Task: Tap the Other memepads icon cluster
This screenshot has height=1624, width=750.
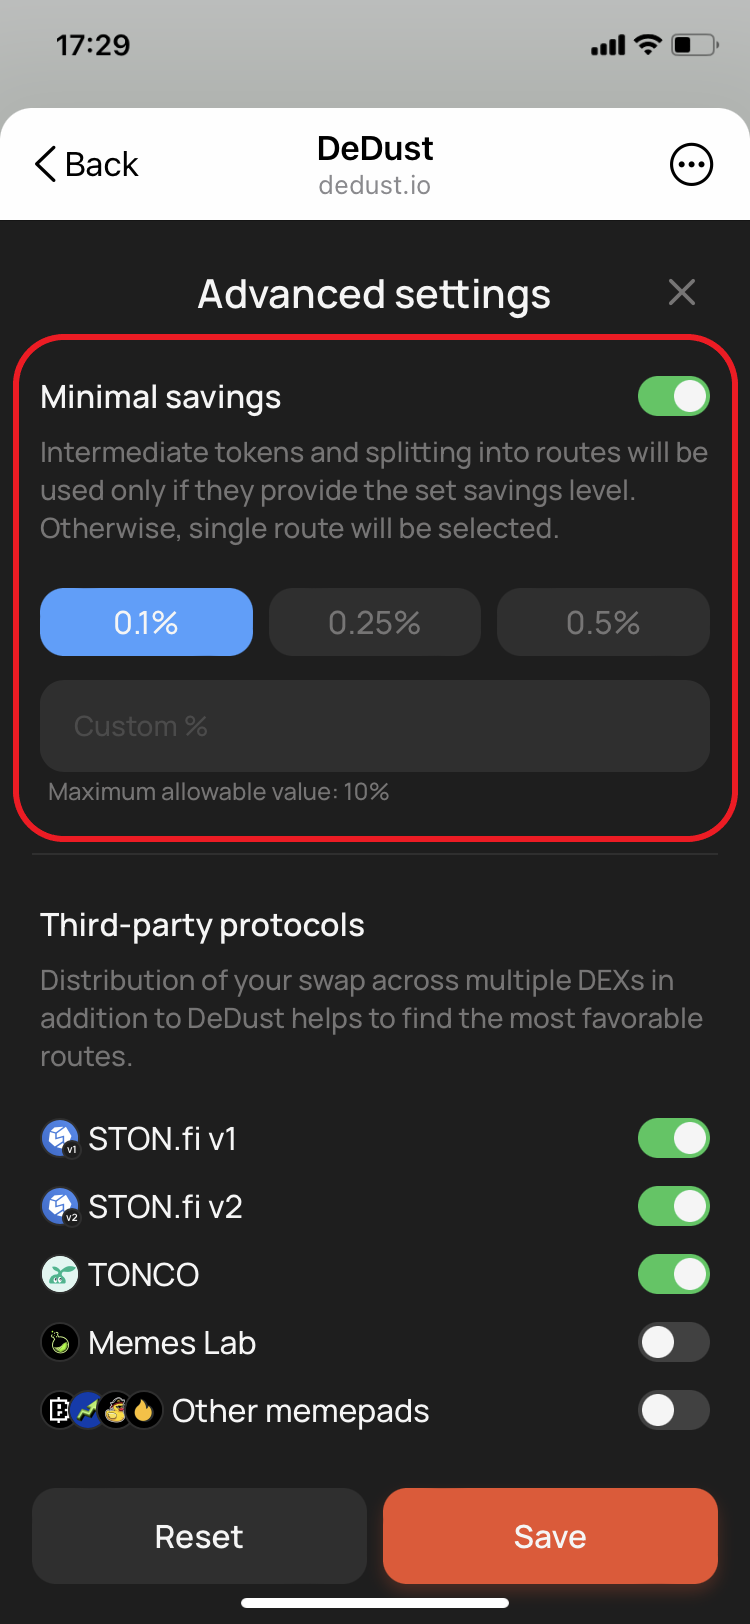Action: coord(102,1410)
